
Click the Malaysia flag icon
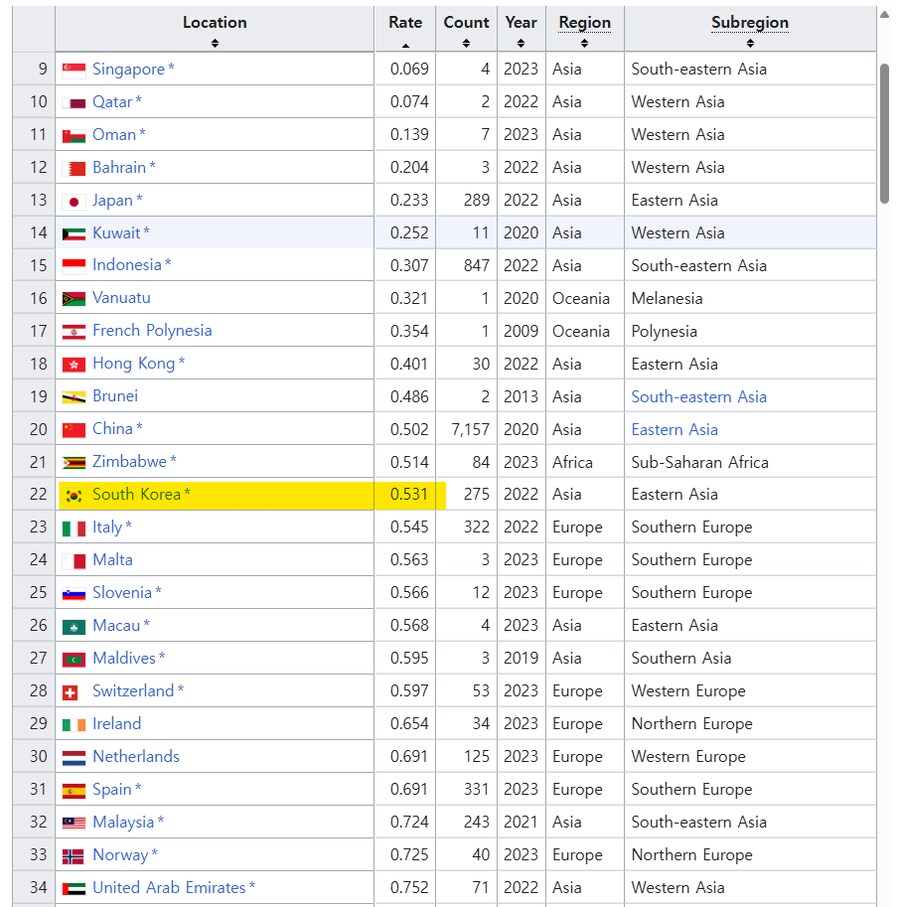pyautogui.click(x=73, y=822)
